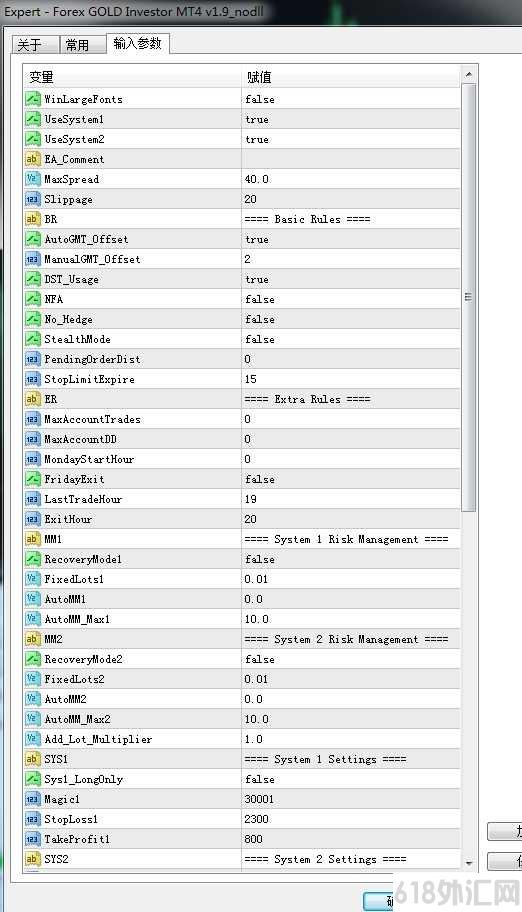Viewport: 522px width, 912px height.
Task: Select the string icon next to EA_Comment
Action: [33, 159]
